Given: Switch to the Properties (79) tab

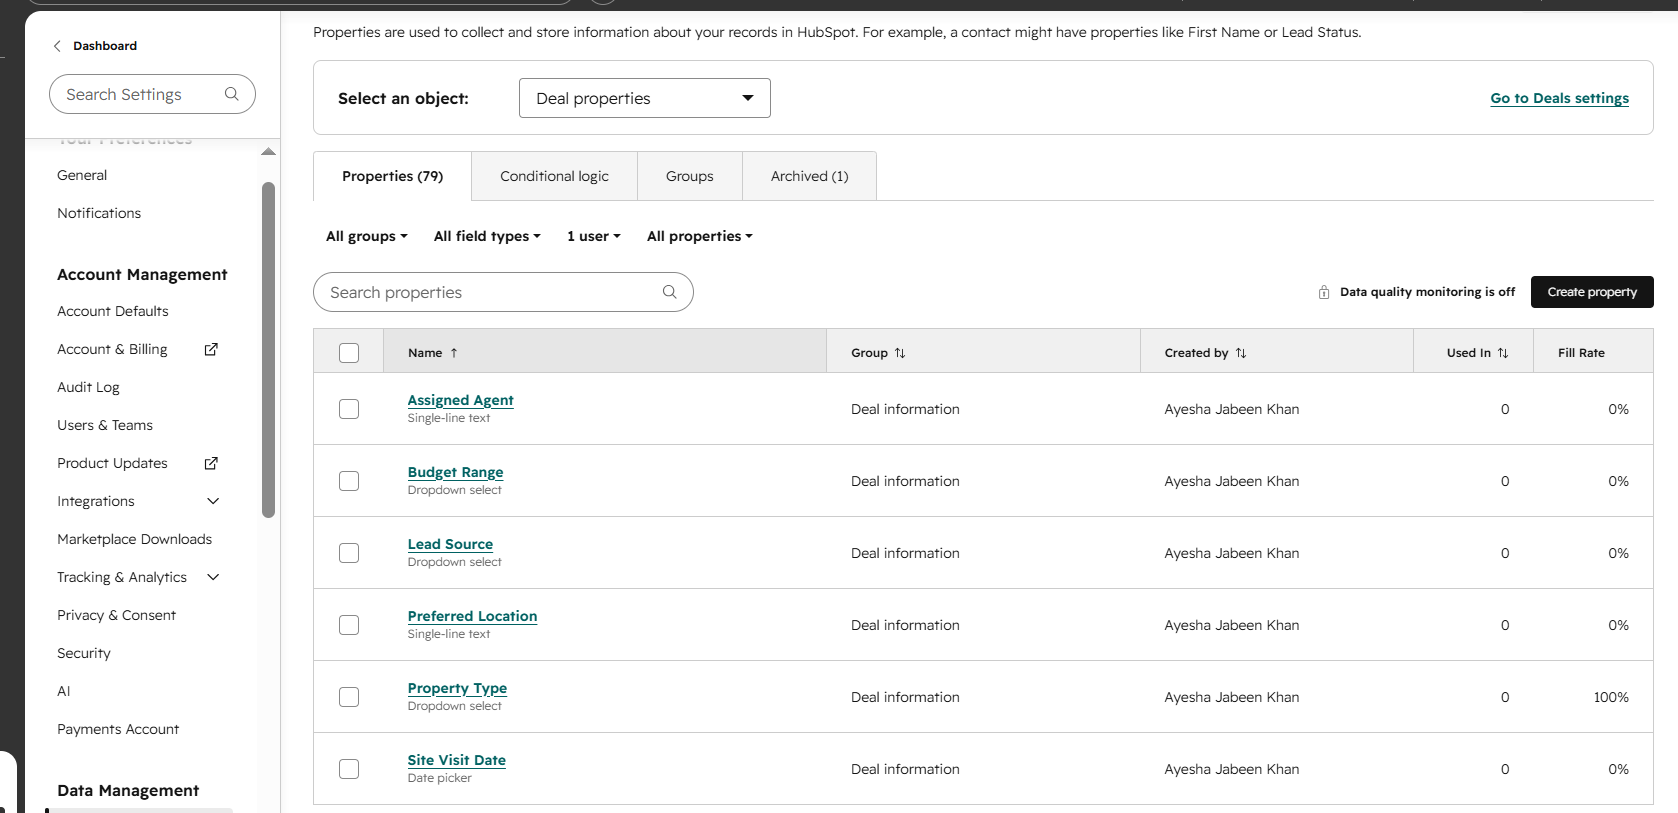Looking at the screenshot, I should (392, 176).
